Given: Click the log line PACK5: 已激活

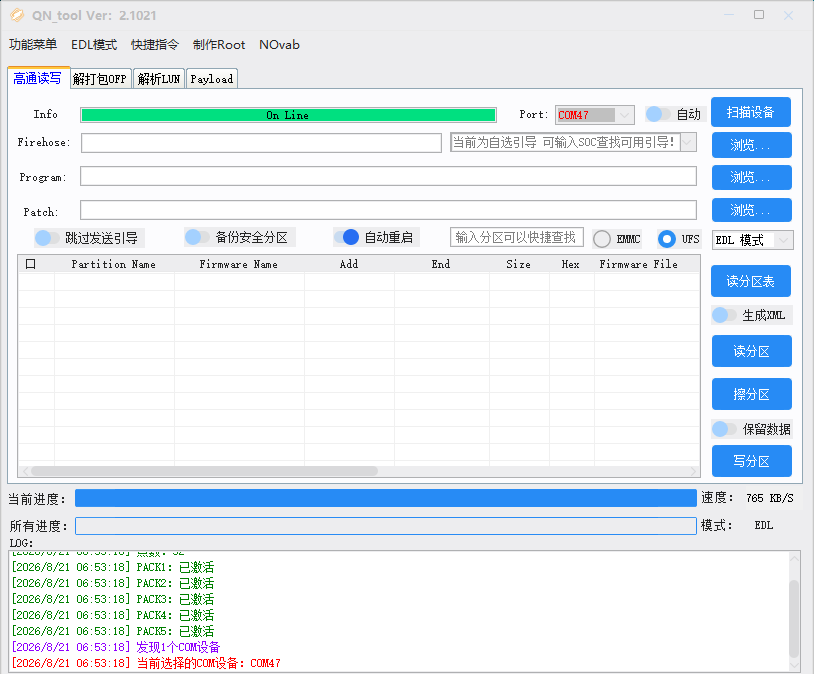Looking at the screenshot, I should pyautogui.click(x=113, y=631).
